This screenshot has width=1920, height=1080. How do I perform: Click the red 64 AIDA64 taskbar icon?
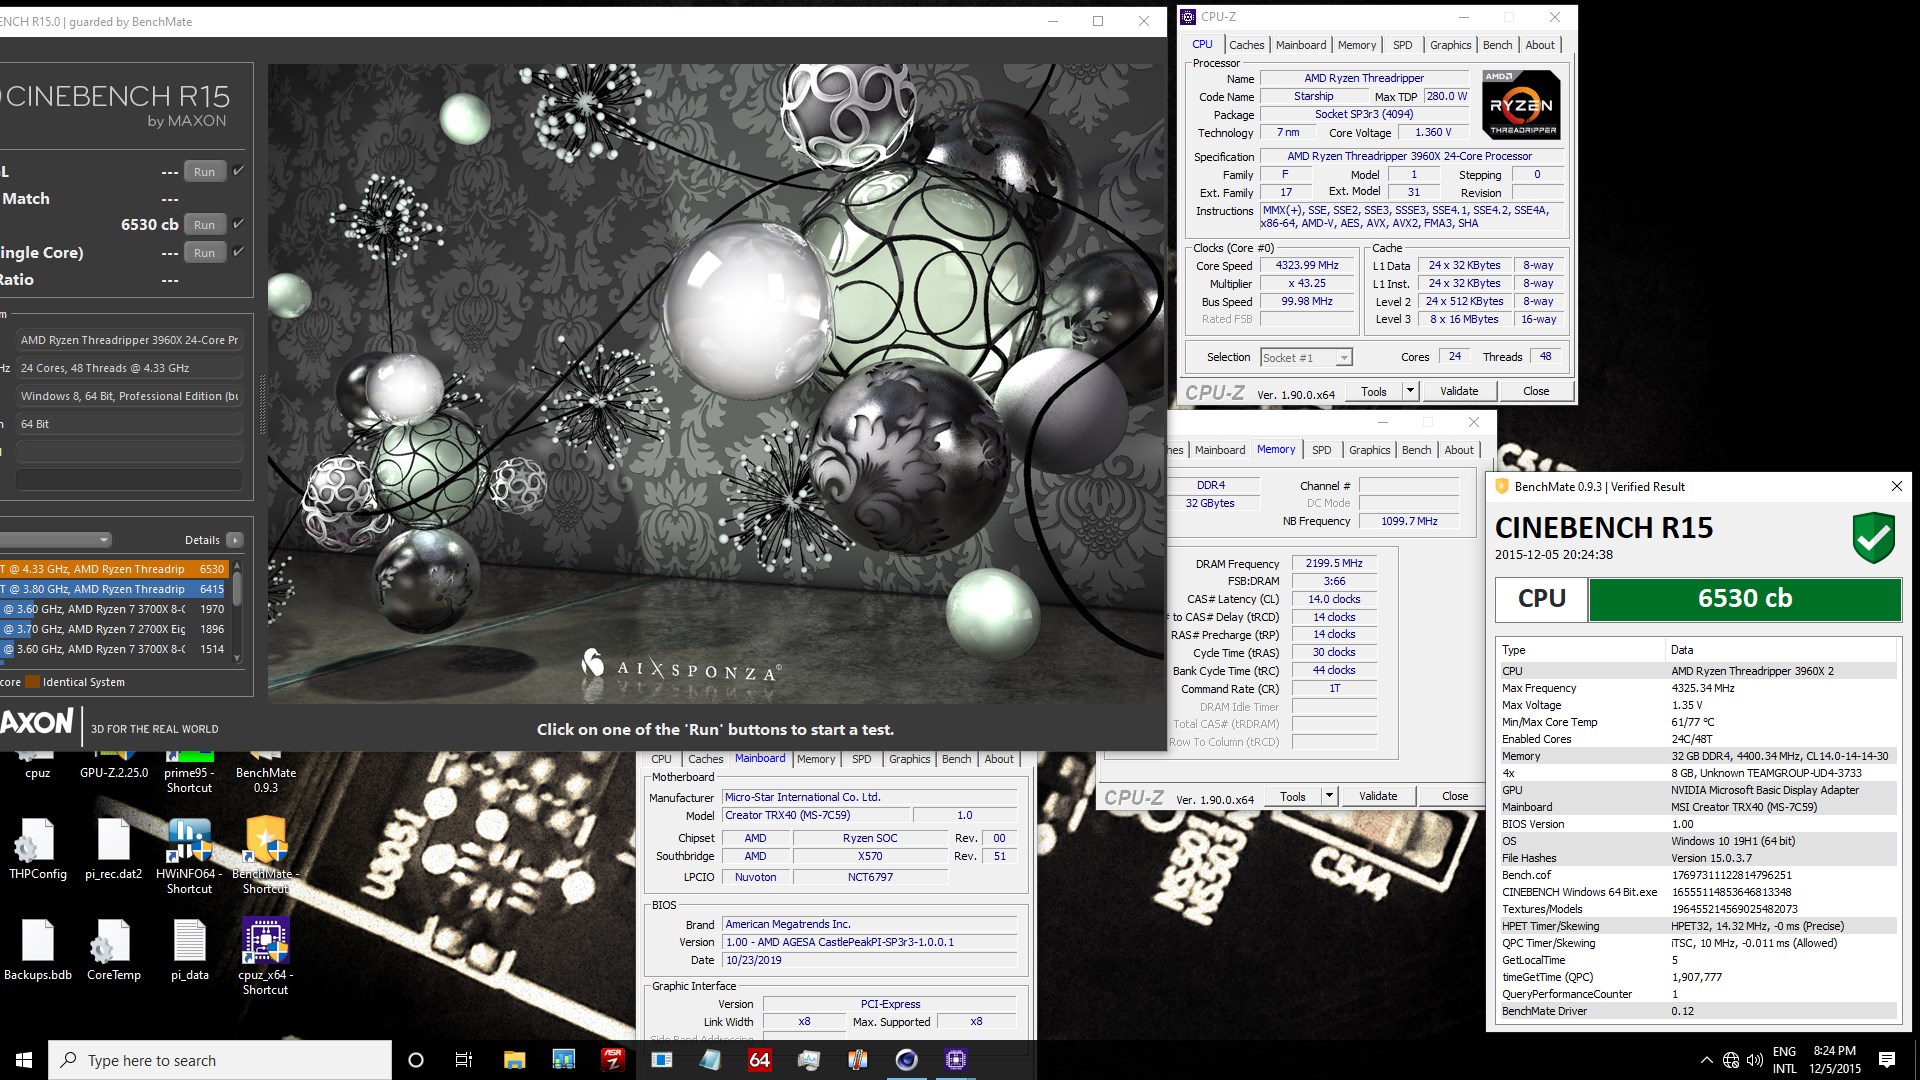click(760, 1060)
